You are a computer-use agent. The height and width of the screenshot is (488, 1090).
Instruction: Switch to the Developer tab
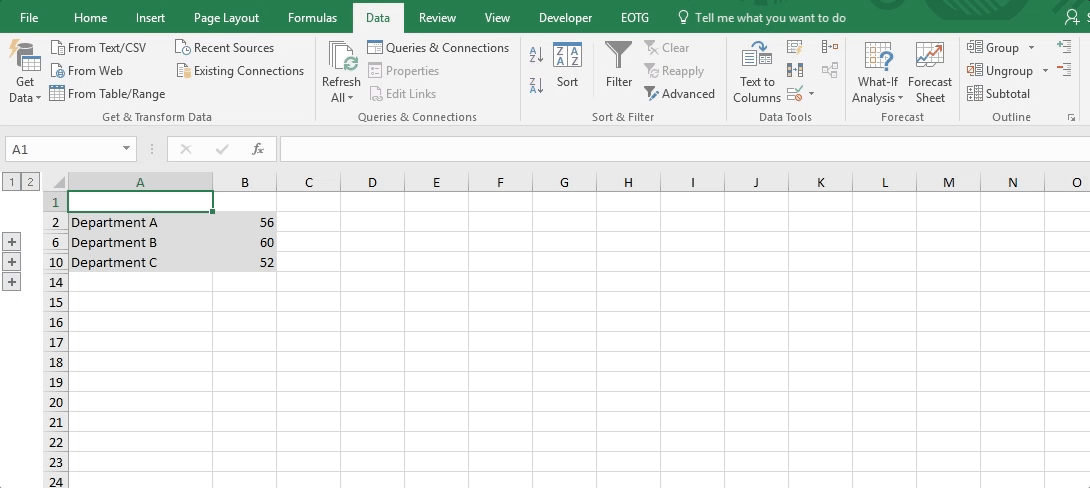(x=565, y=18)
